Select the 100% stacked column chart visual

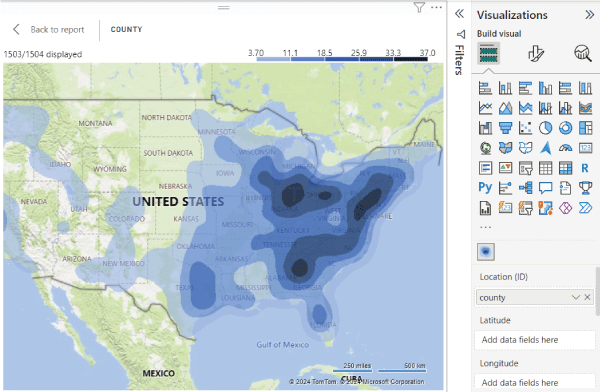585,88
